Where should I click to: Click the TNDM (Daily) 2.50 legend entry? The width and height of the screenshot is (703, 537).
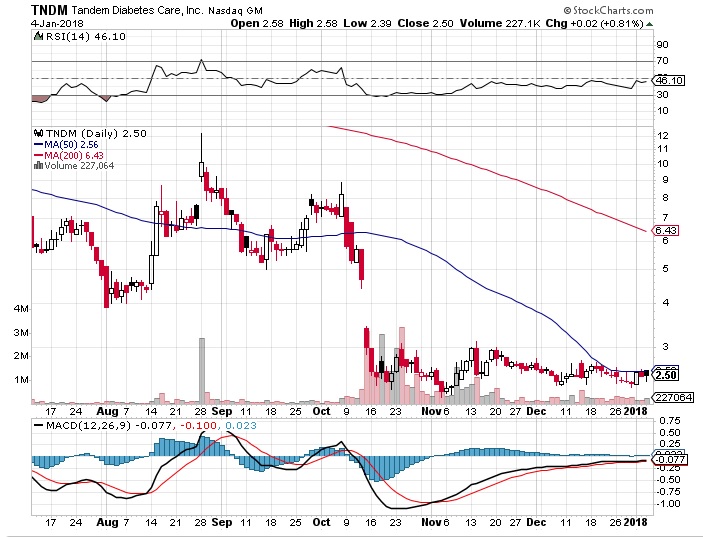(95, 134)
